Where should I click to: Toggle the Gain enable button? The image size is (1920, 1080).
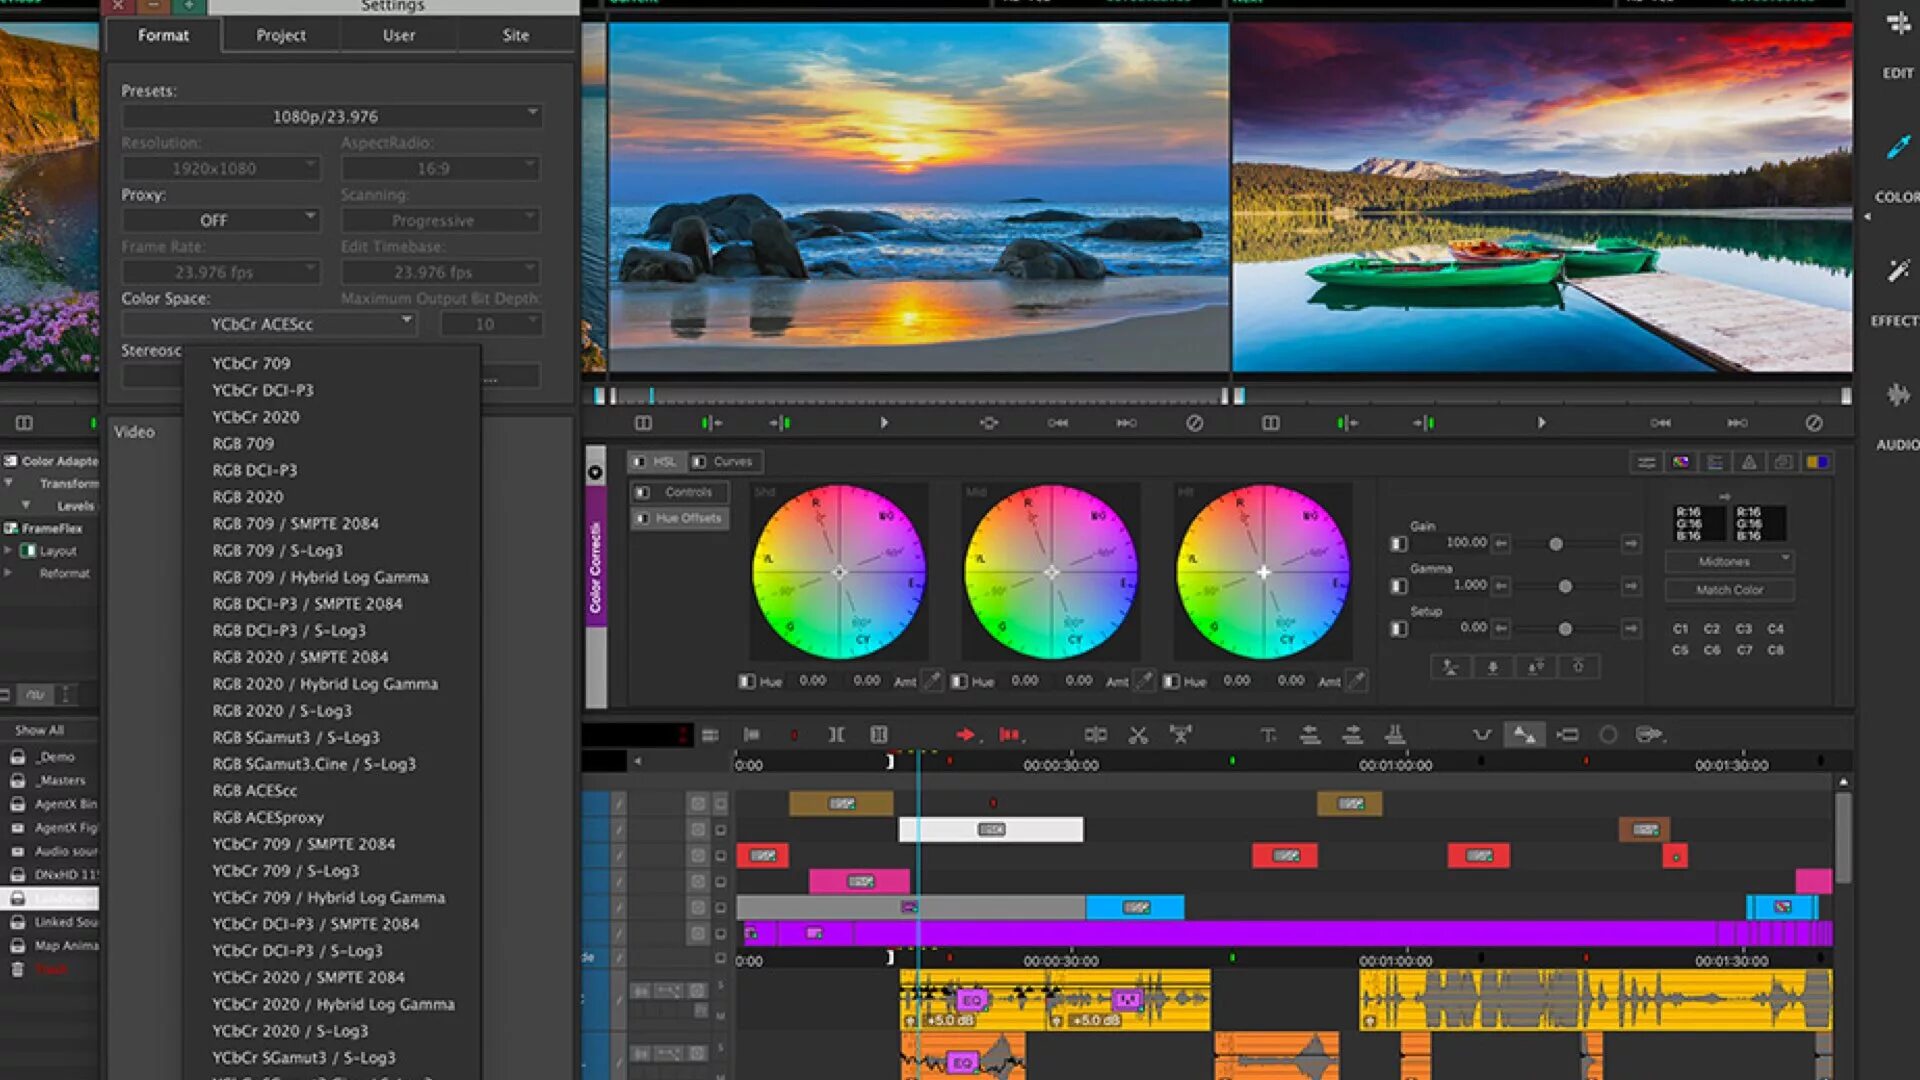pos(1399,544)
